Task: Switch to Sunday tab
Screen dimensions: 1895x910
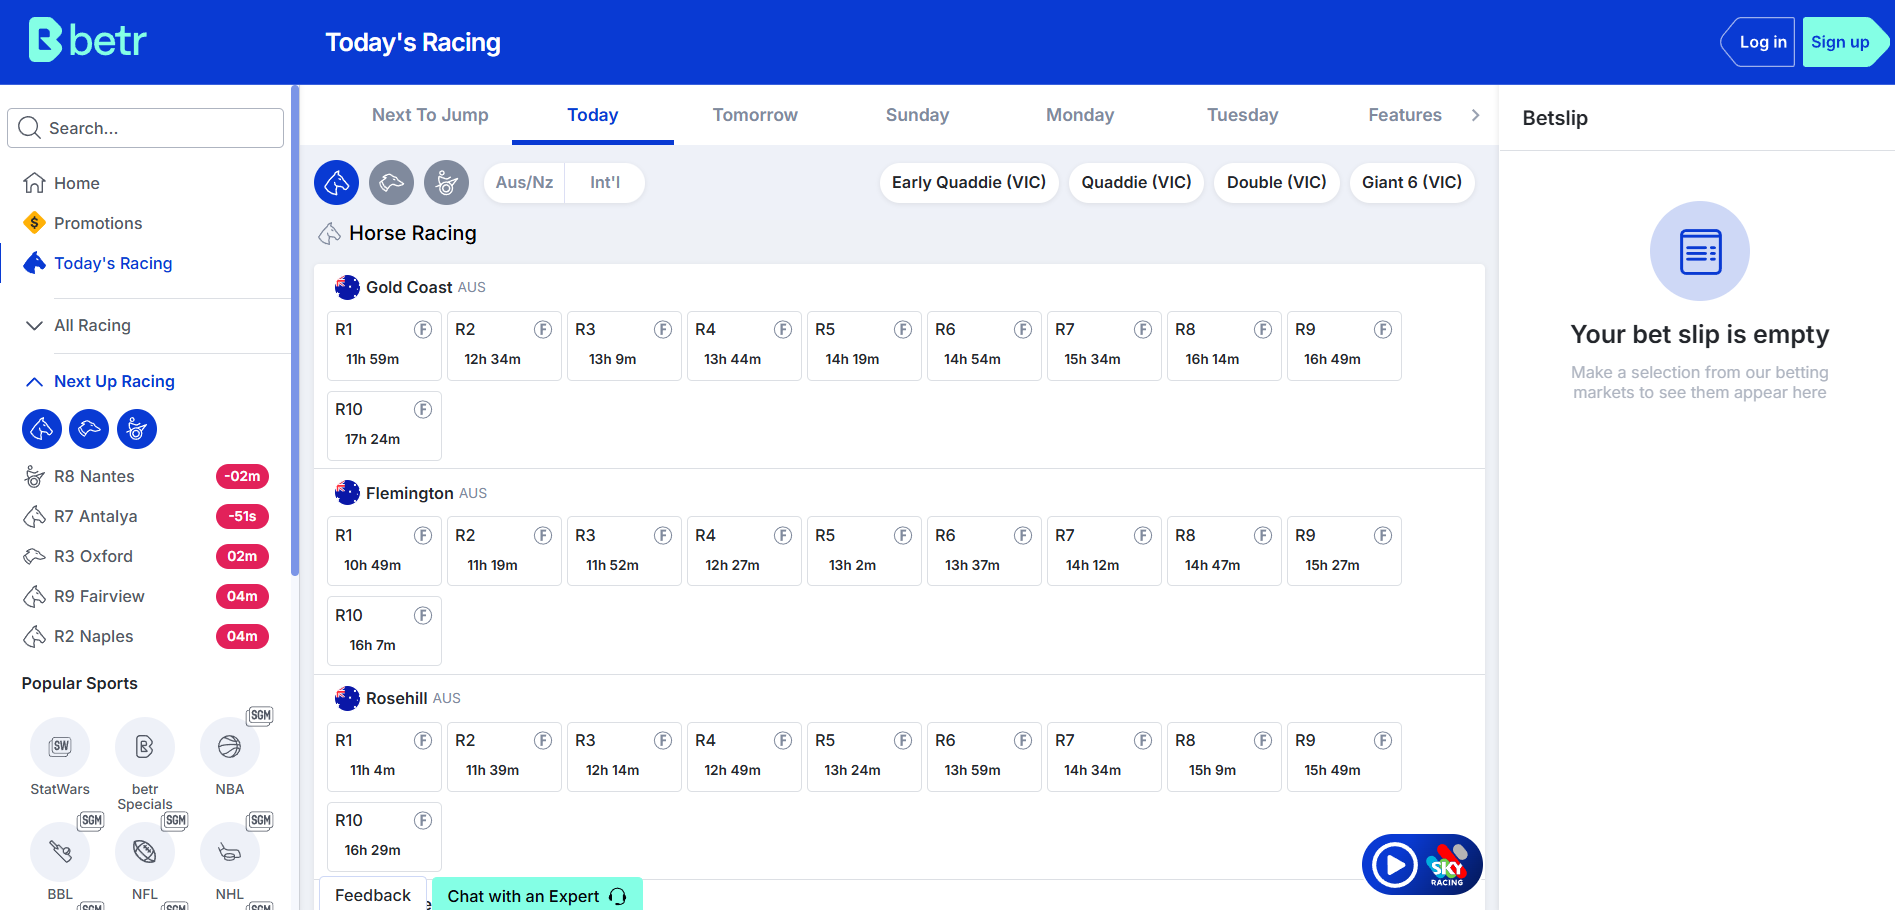Action: (917, 115)
